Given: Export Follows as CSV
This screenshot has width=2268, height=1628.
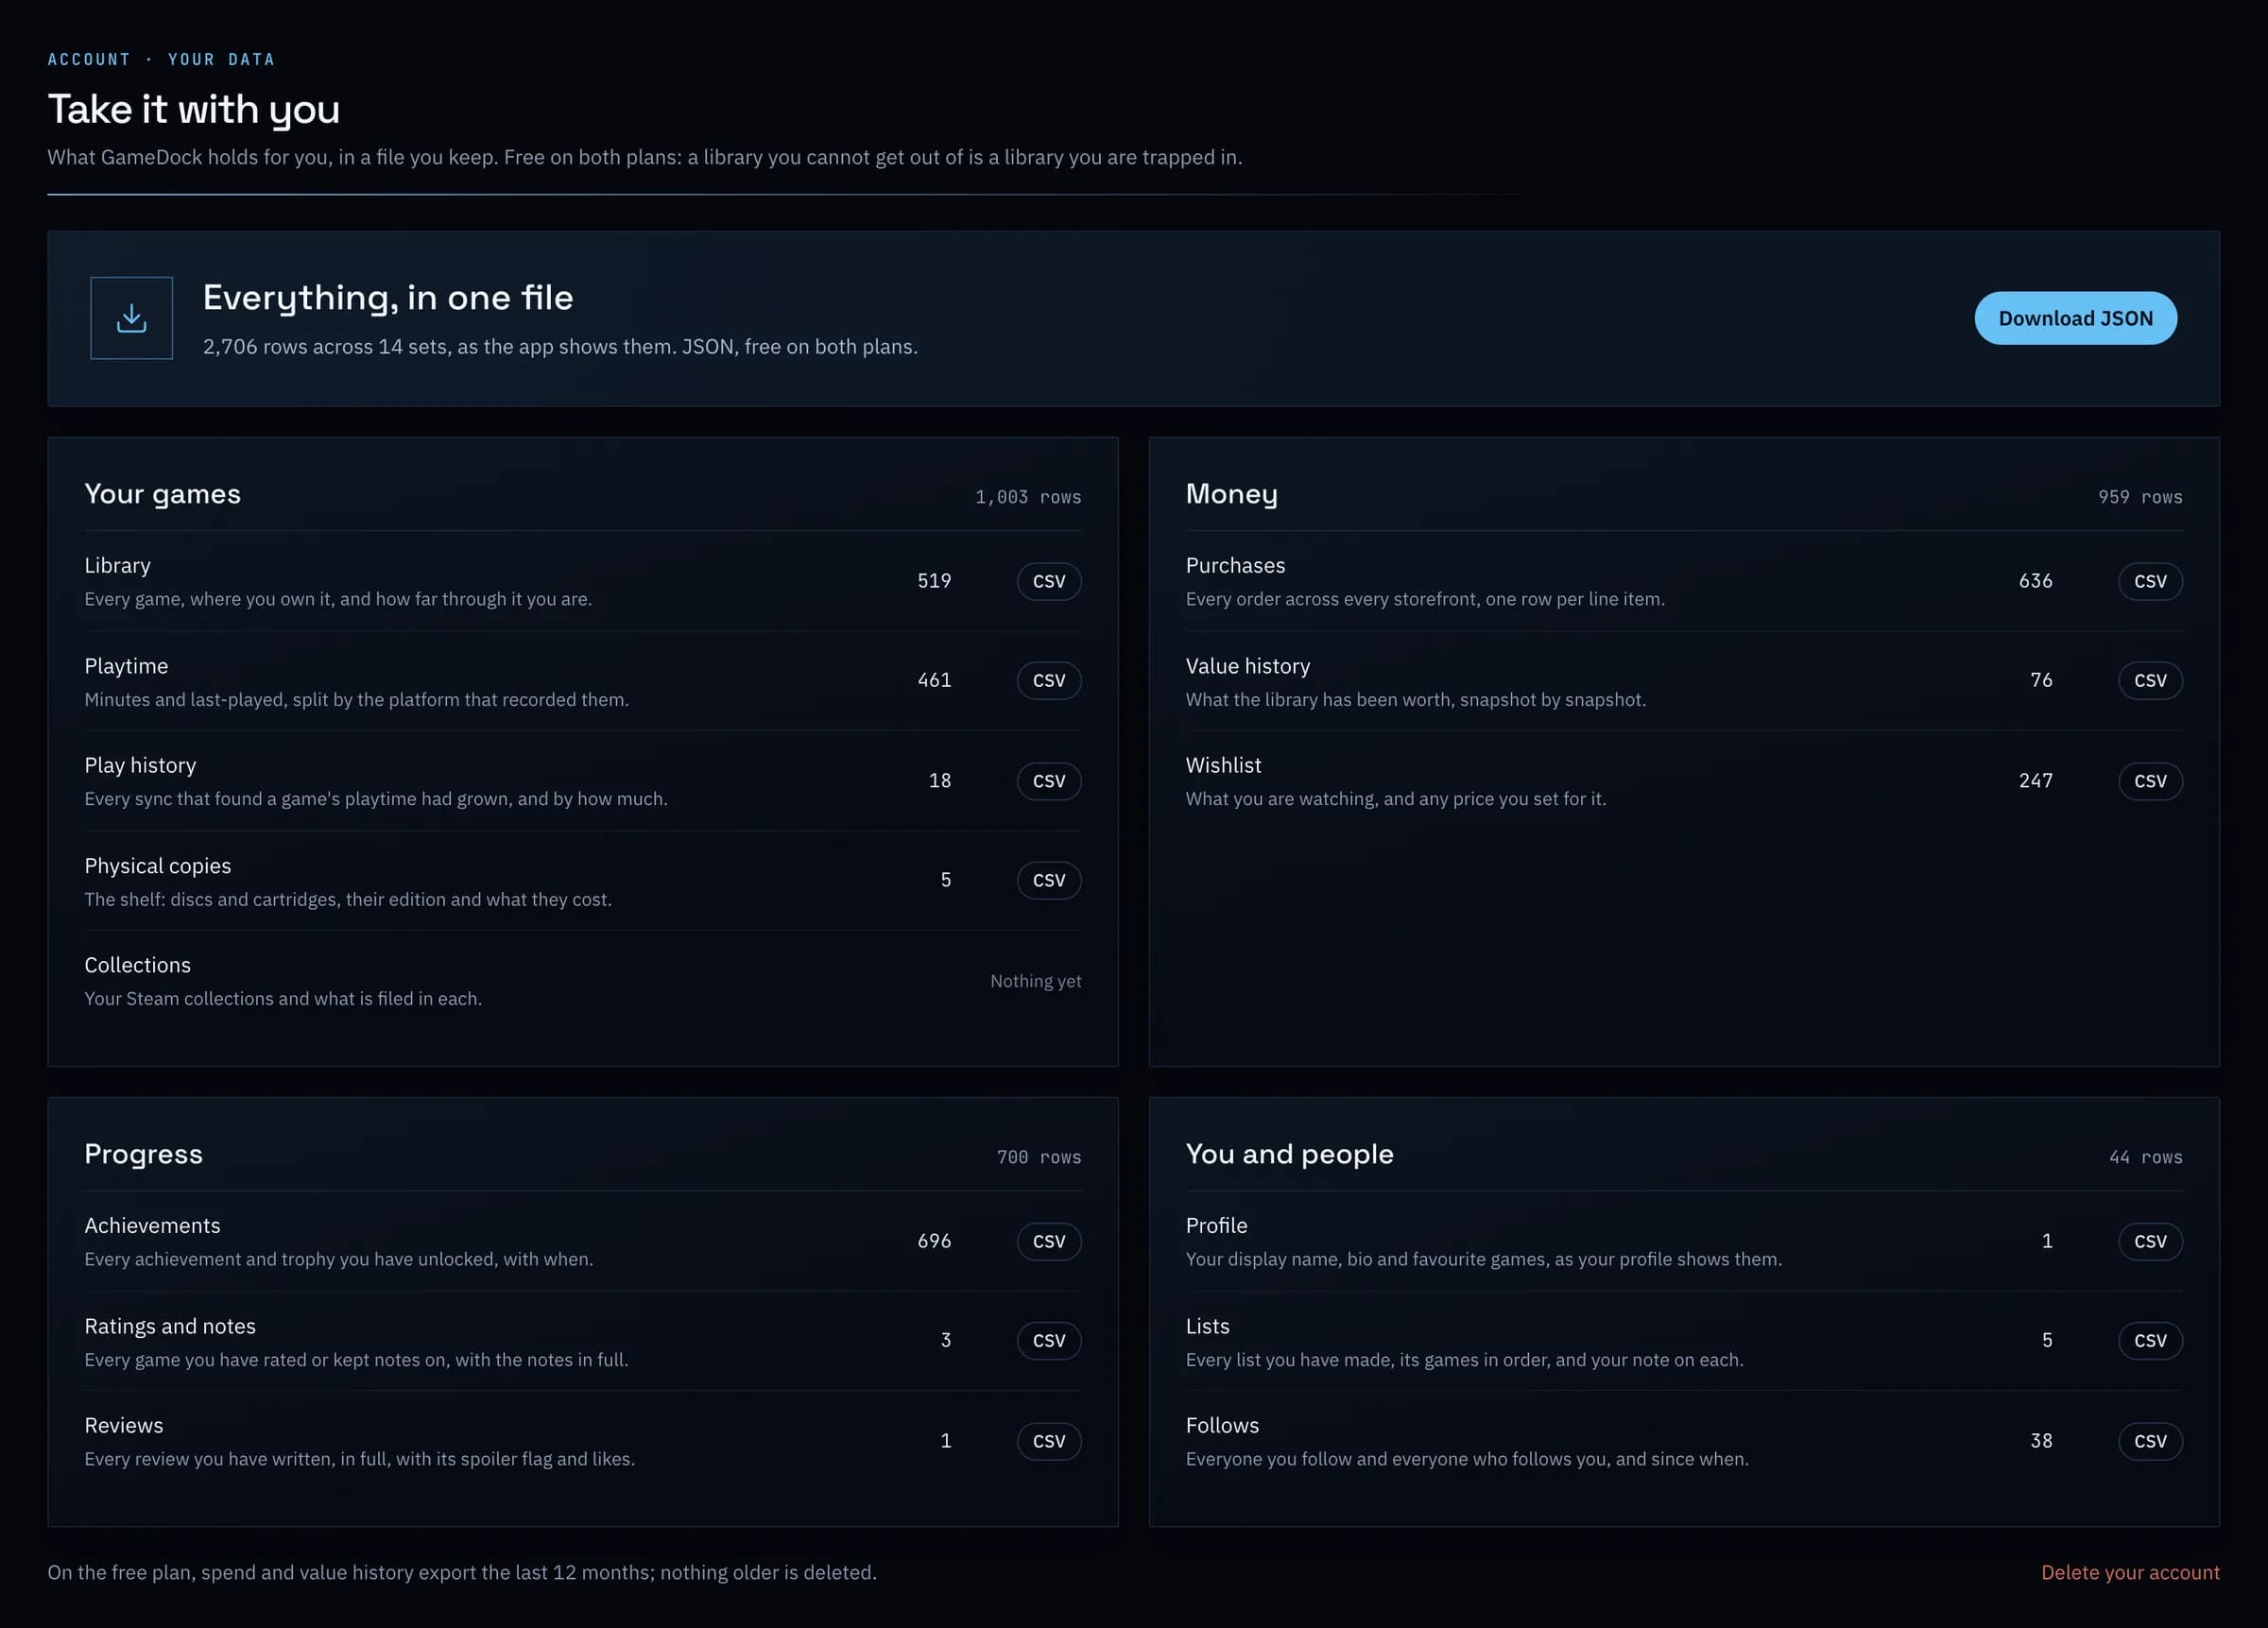Looking at the screenshot, I should [x=2150, y=1441].
